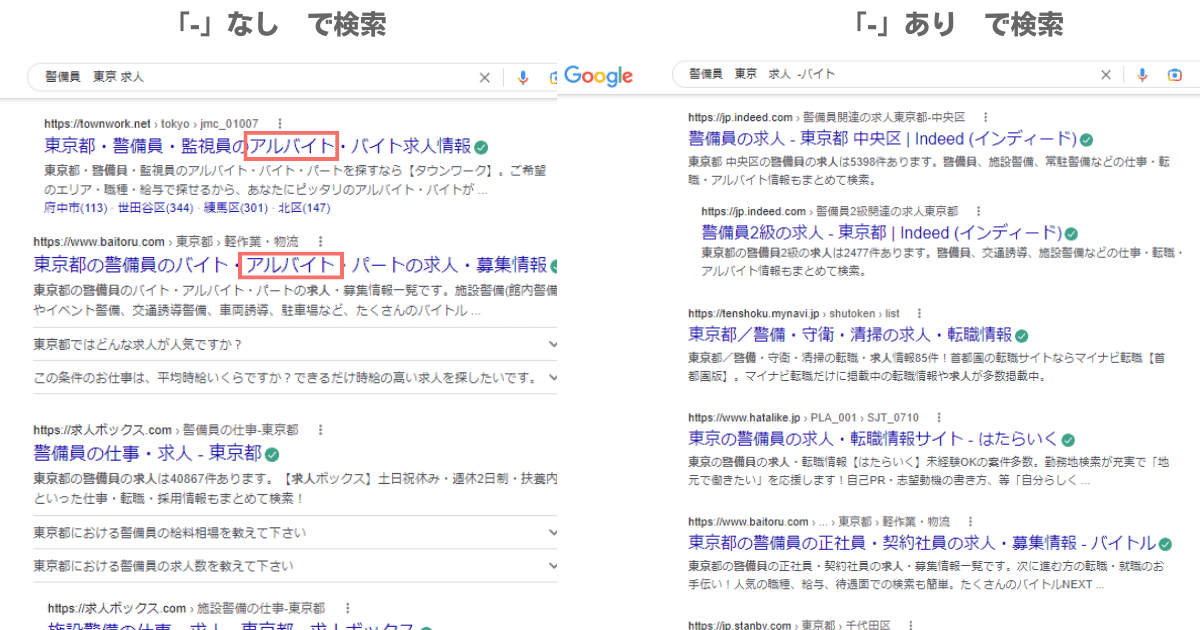
Task: Open 東京都/警備・守衛・清掃の求人・転職情報 result
Action: [x=850, y=335]
